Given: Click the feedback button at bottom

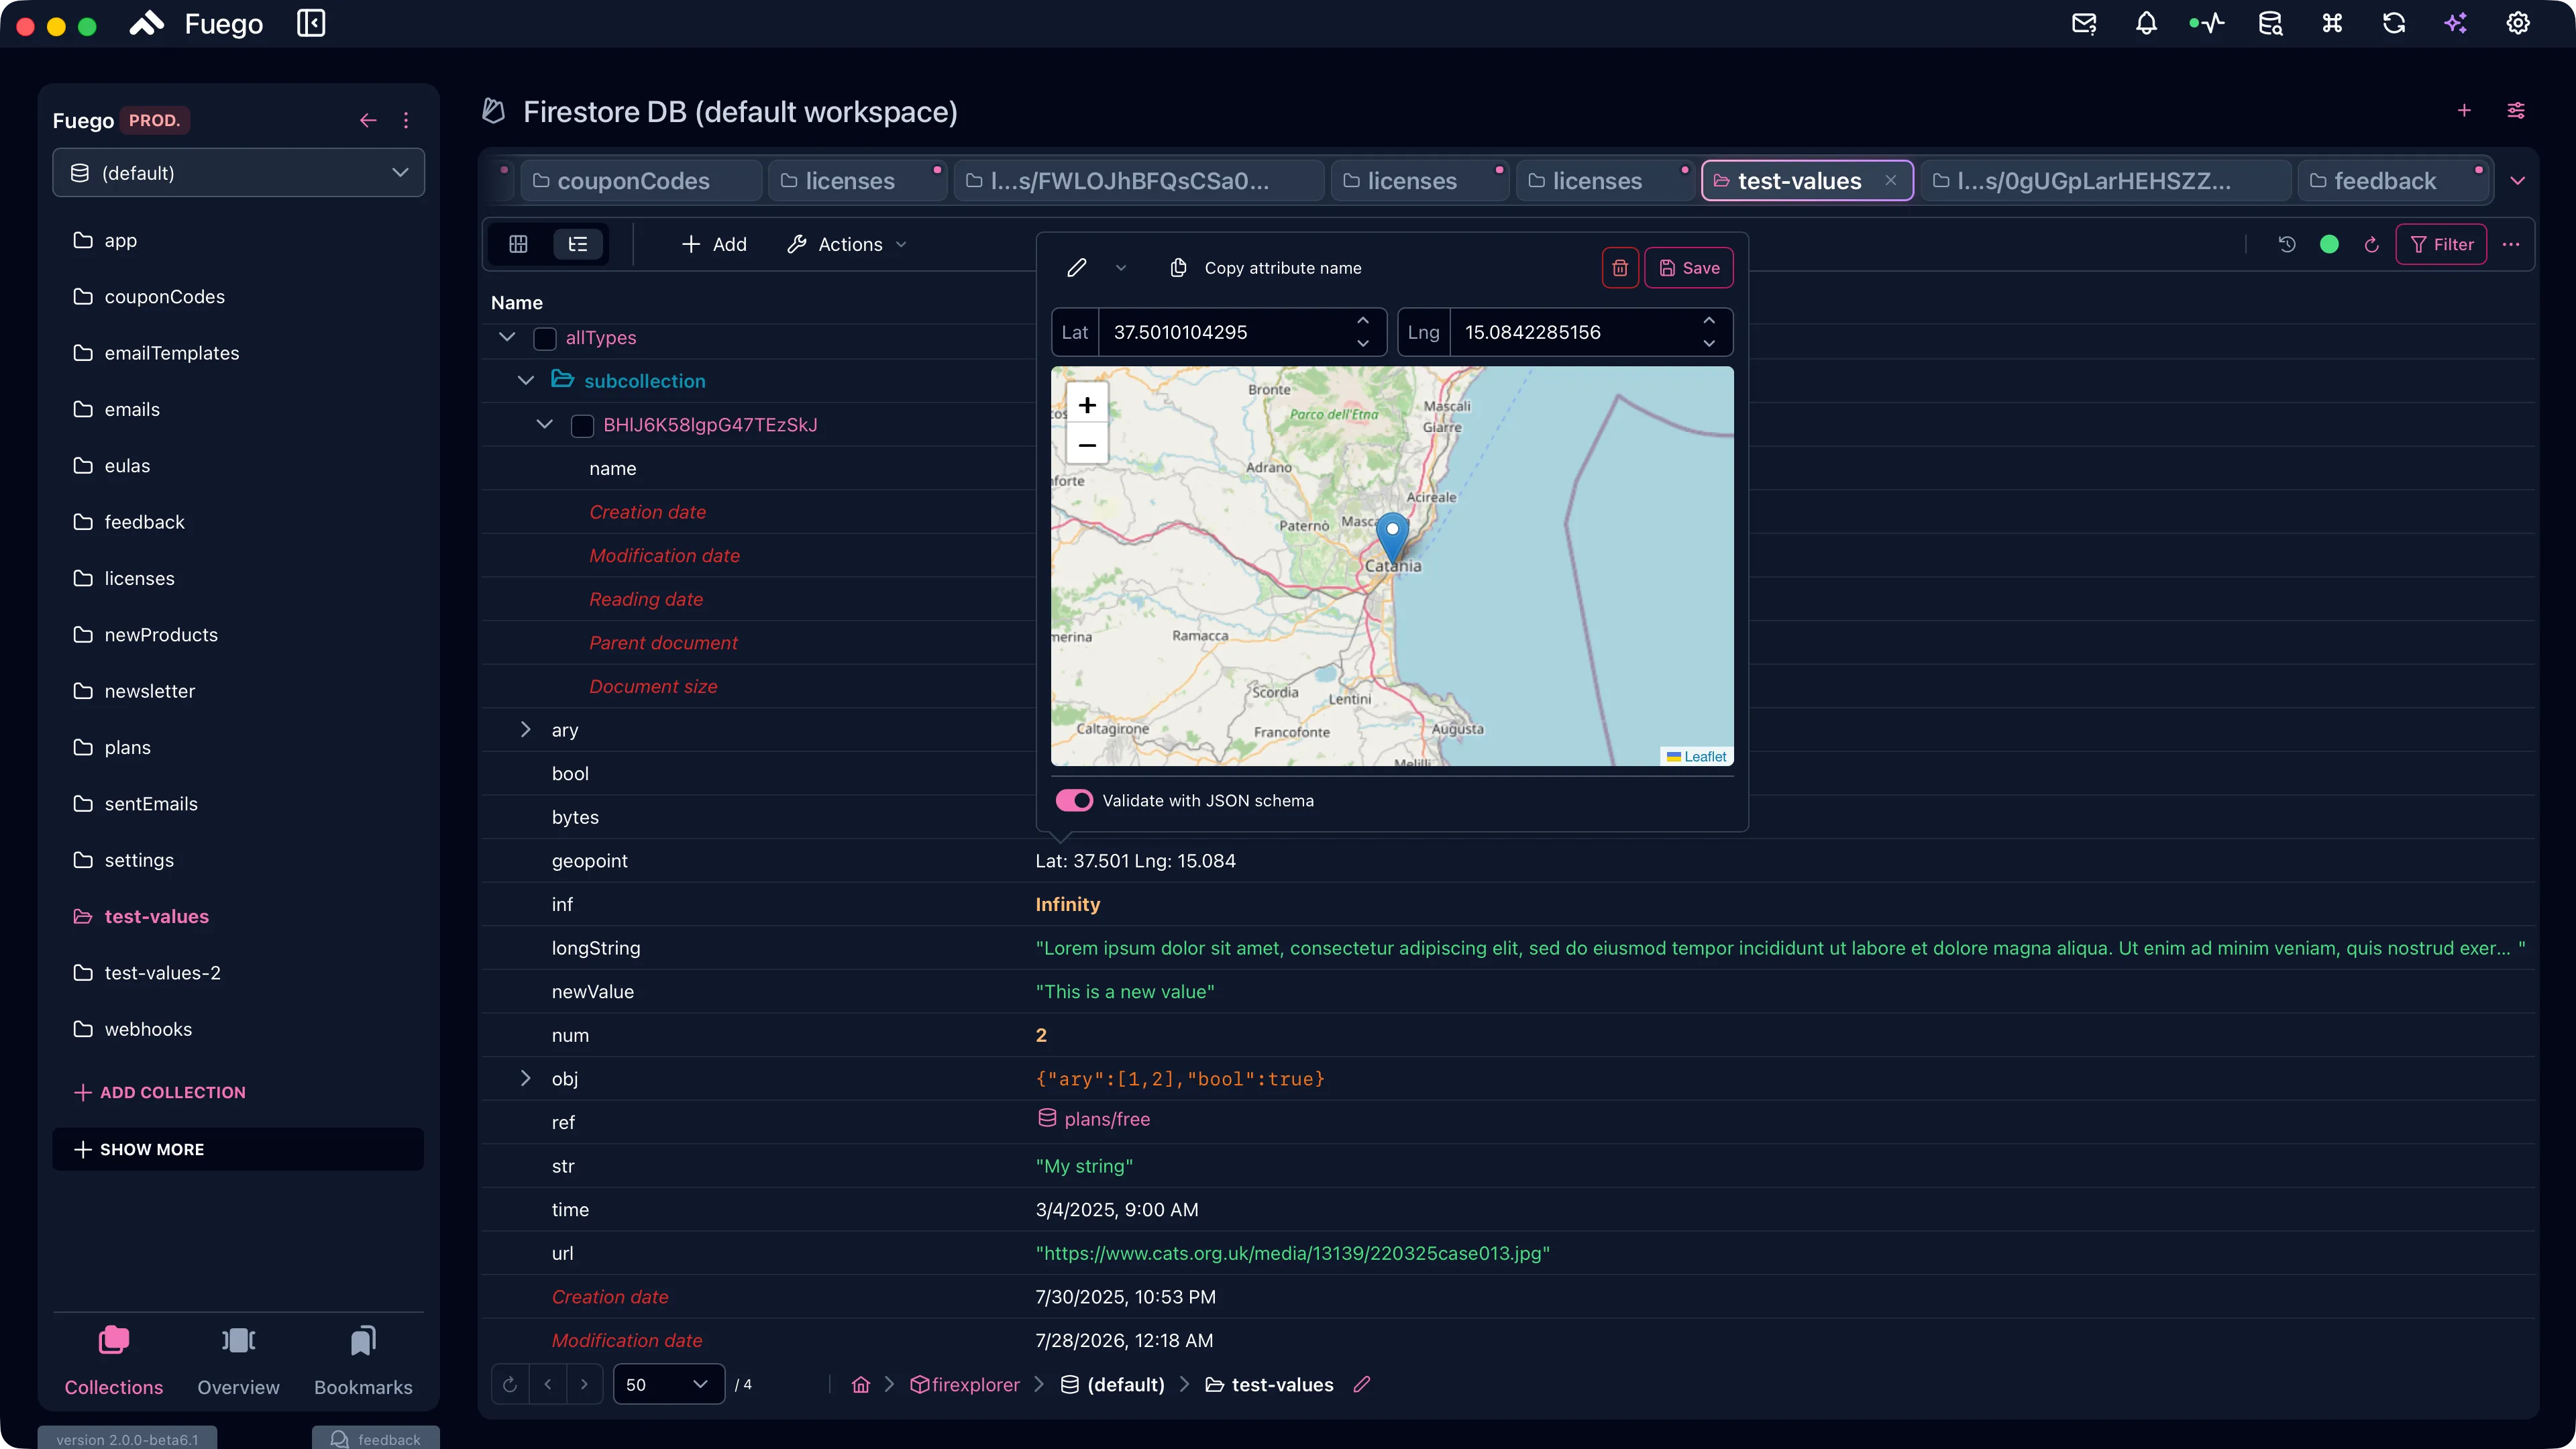Looking at the screenshot, I should pyautogui.click(x=376, y=1439).
